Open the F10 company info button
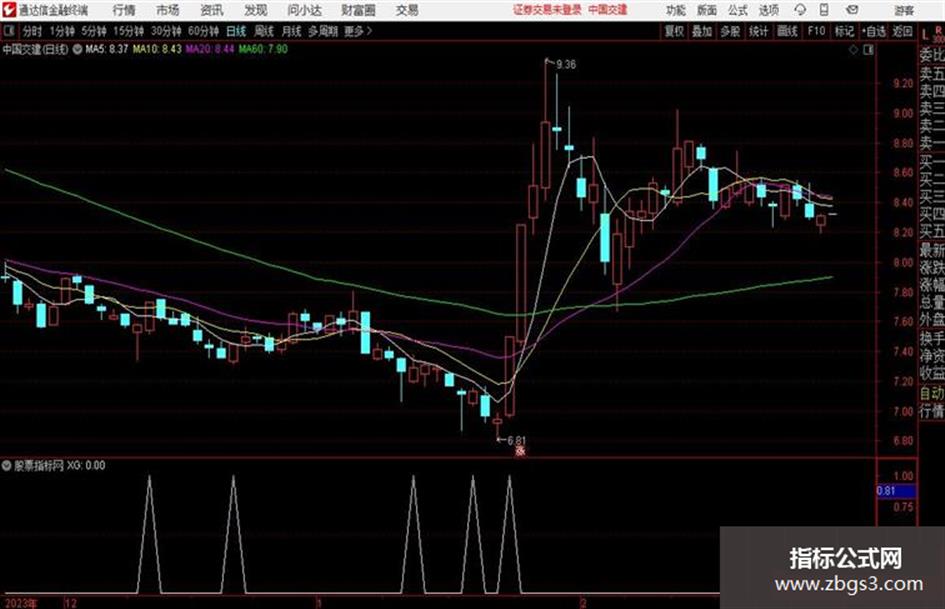945x609 pixels. [816, 31]
